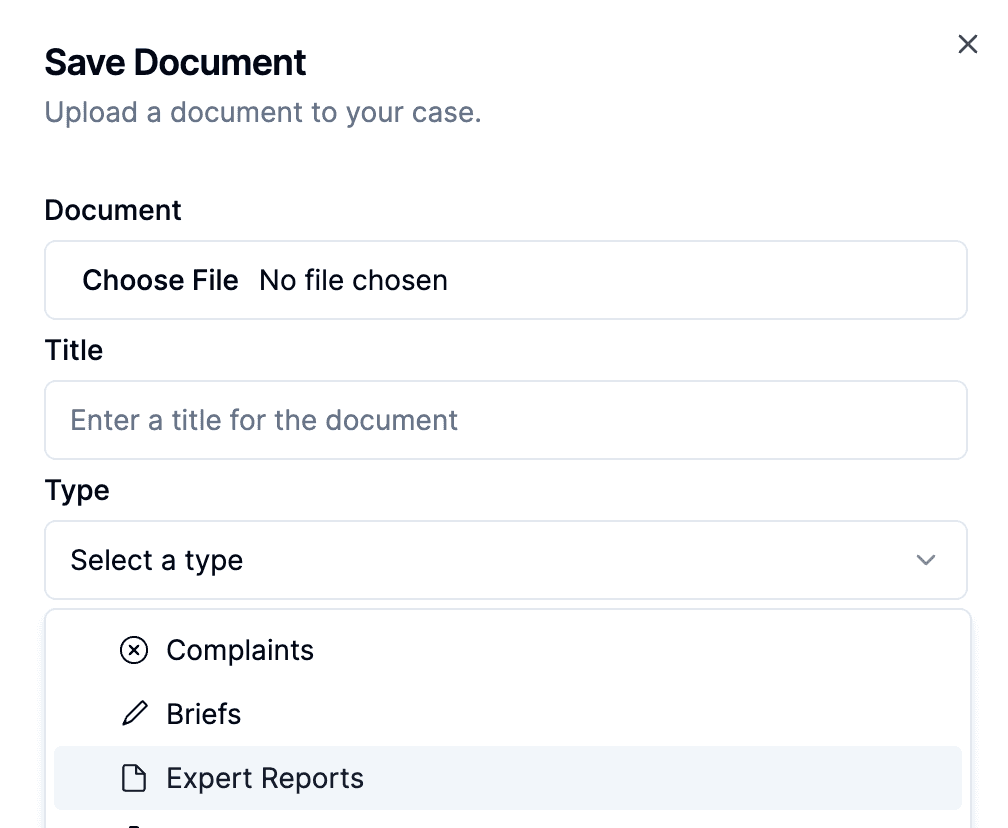Open the 'Select a type' dropdown
The image size is (1008, 828).
[505, 560]
